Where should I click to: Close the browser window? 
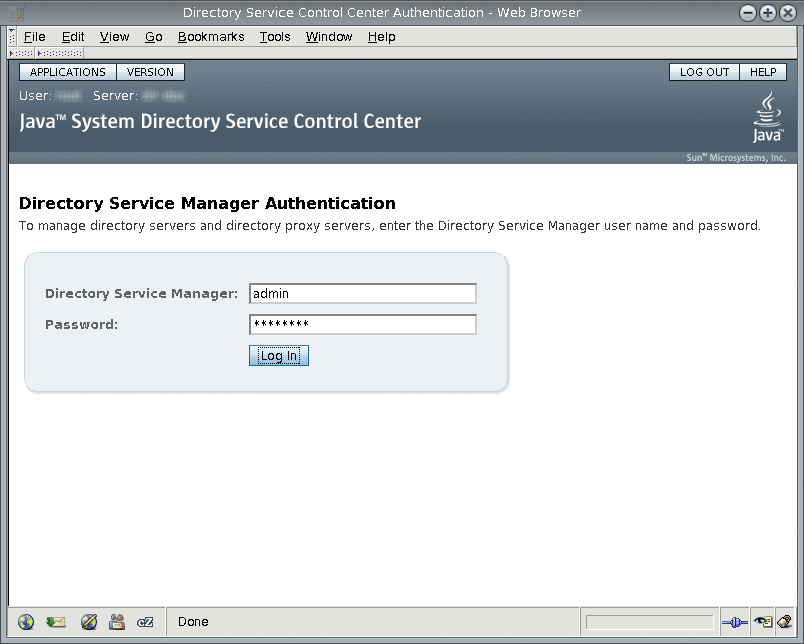[x=788, y=13]
